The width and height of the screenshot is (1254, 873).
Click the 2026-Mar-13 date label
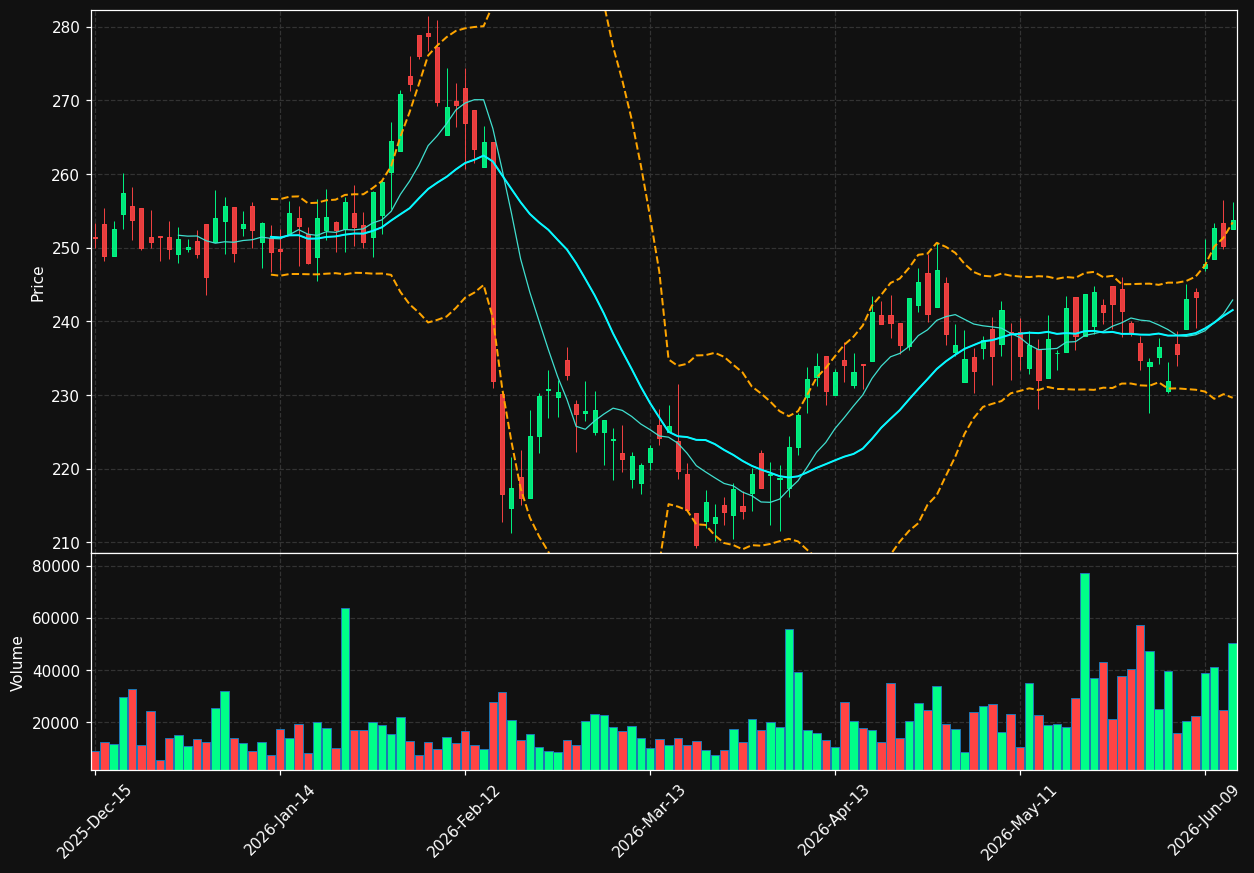click(x=649, y=821)
